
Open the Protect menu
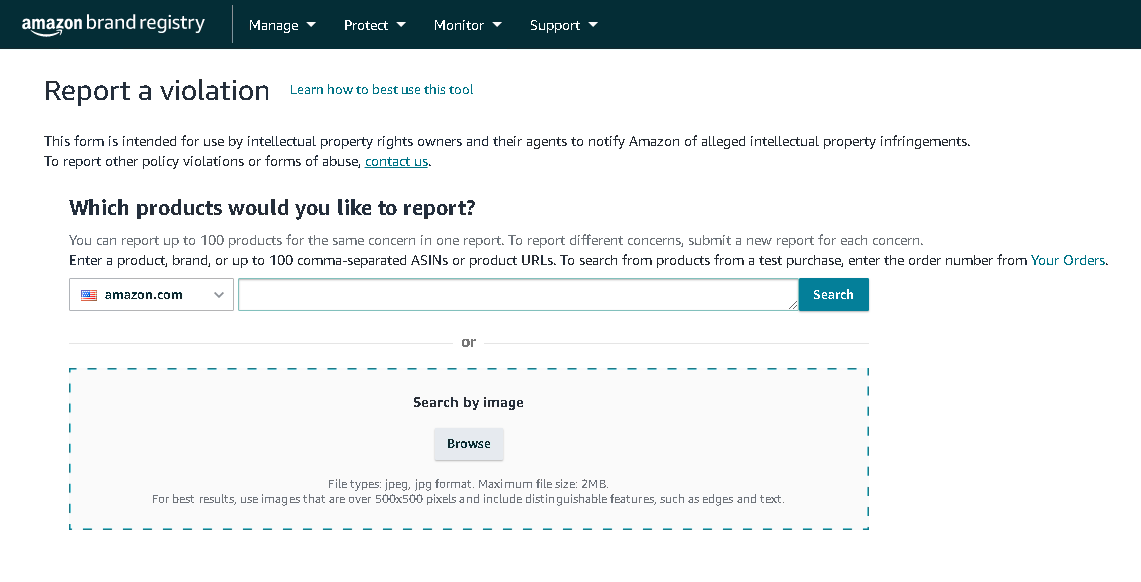tap(365, 25)
